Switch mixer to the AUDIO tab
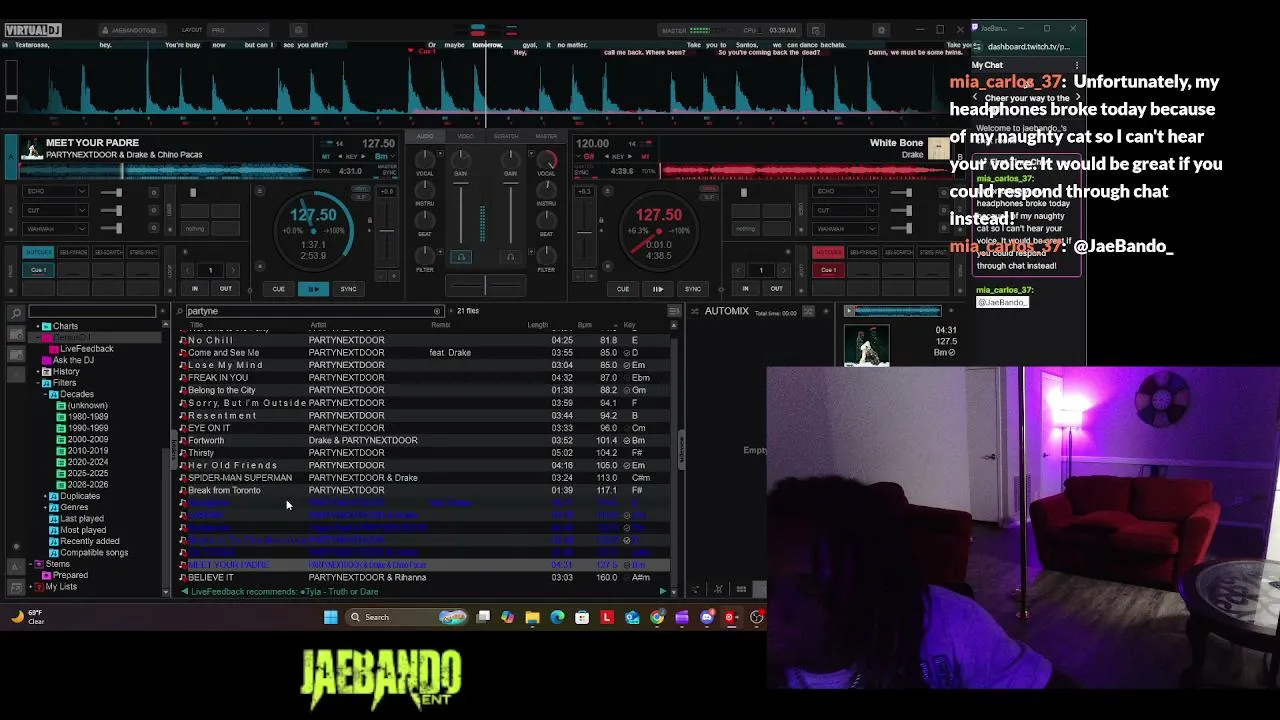The height and width of the screenshot is (720, 1280). coord(425,136)
